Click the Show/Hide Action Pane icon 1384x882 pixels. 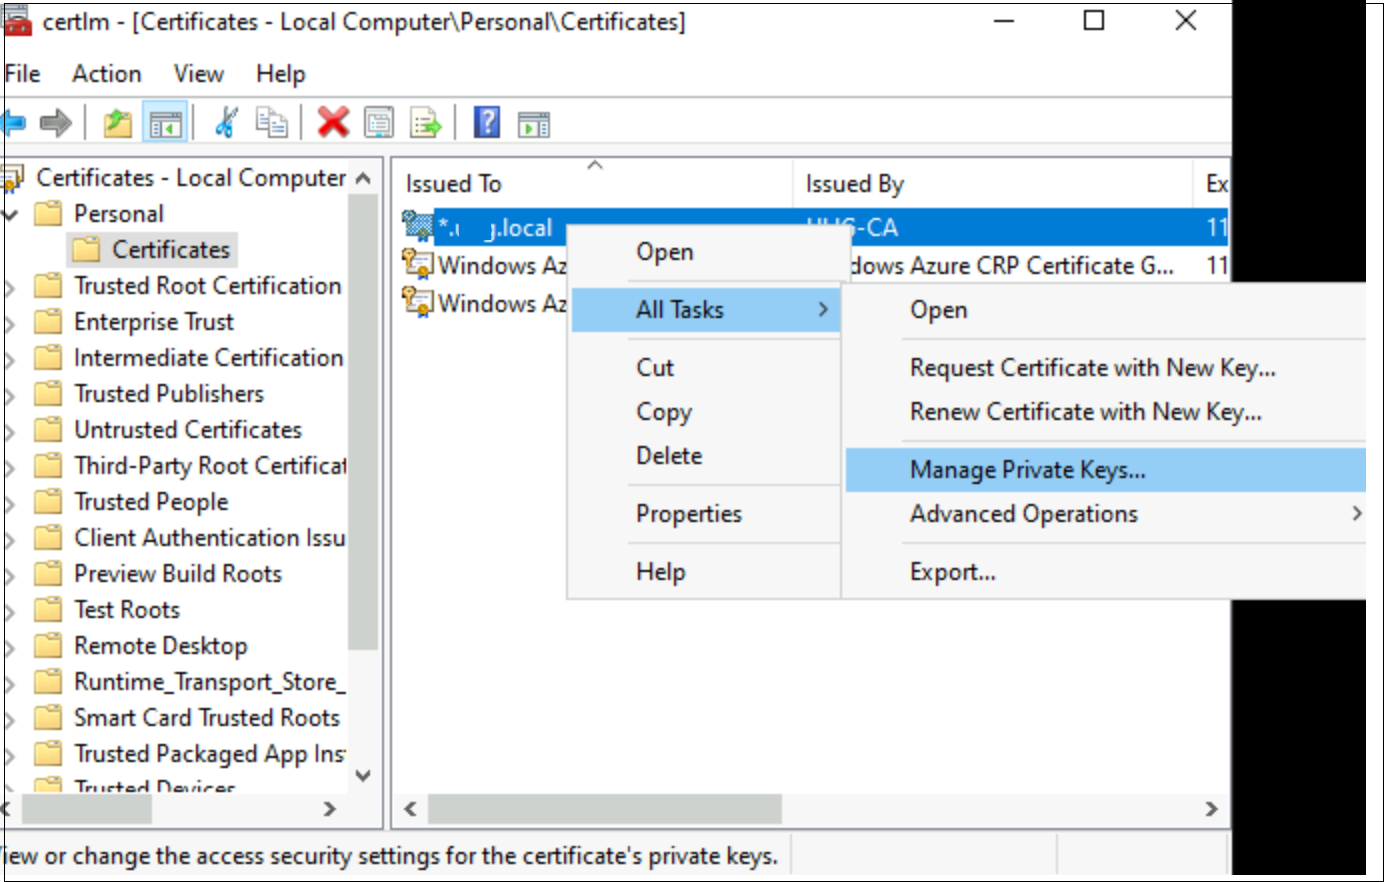point(533,123)
